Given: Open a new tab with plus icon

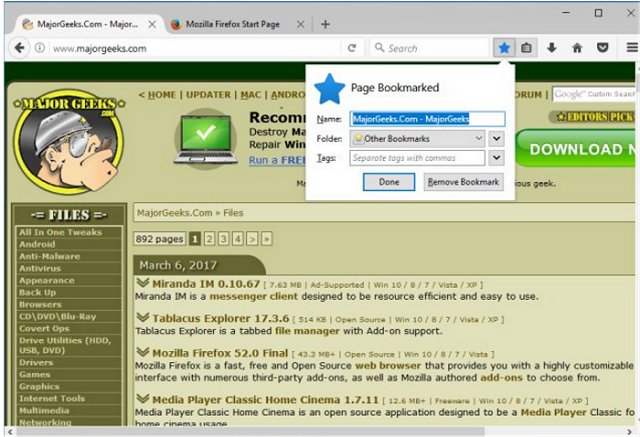Looking at the screenshot, I should click(x=325, y=24).
